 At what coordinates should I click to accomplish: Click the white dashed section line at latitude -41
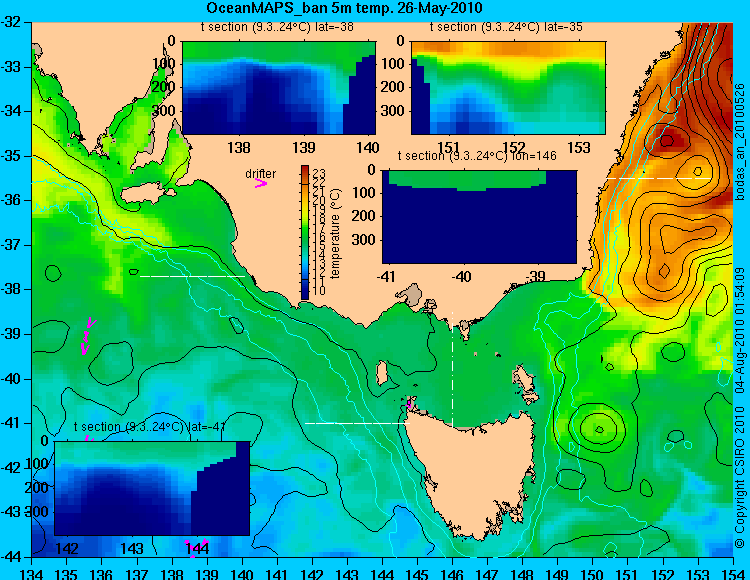357,423
